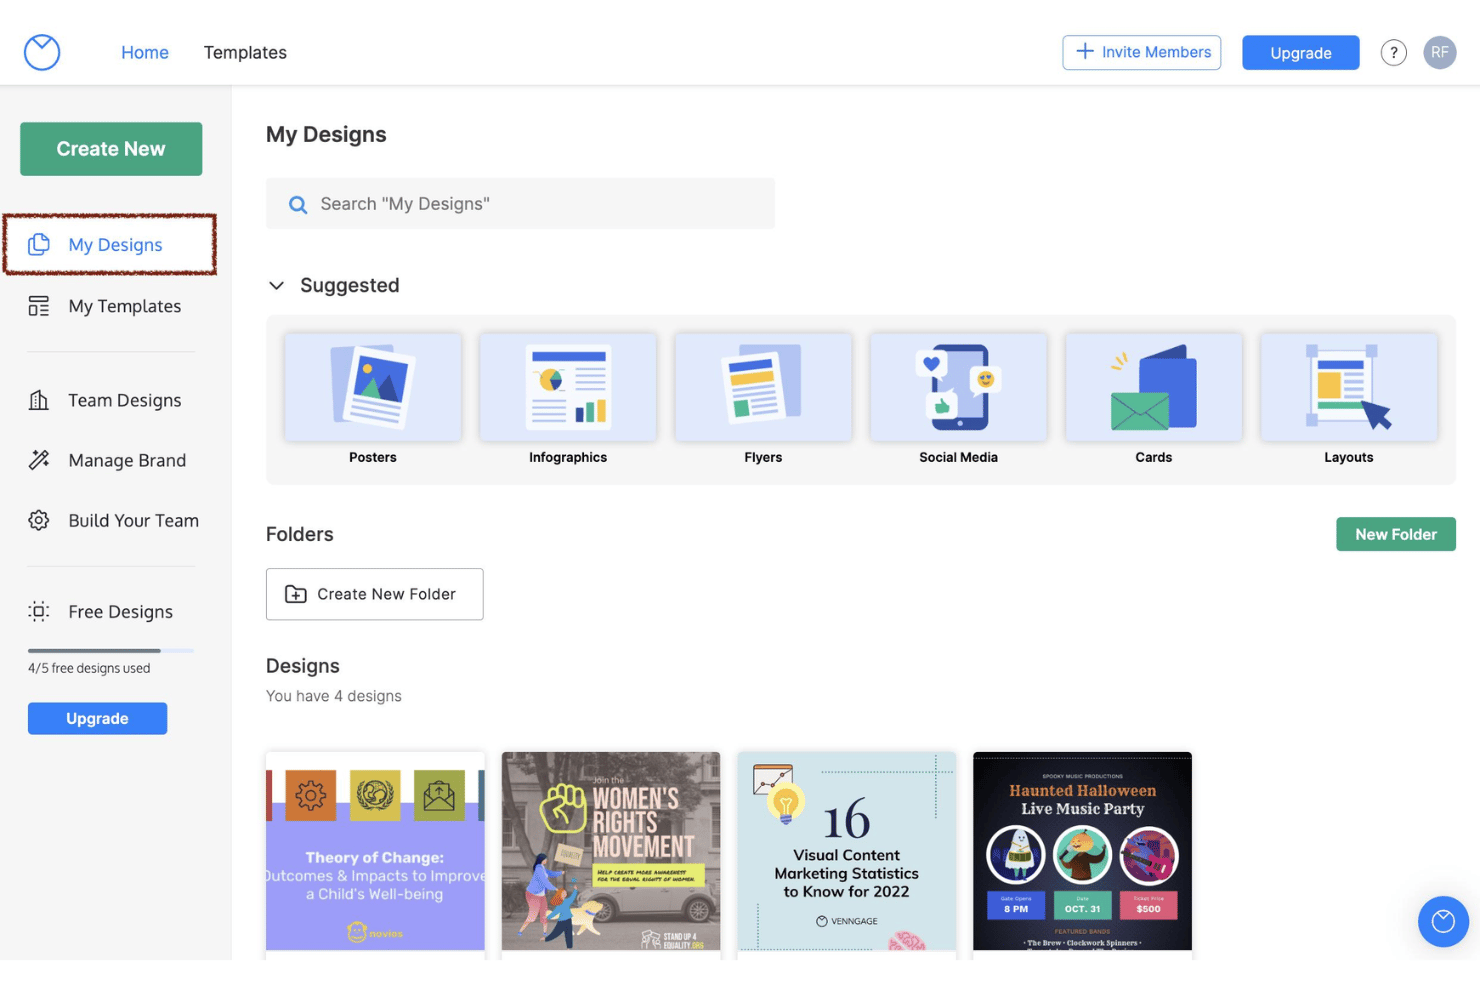The height and width of the screenshot is (987, 1480).
Task: Click the "Posters" label text
Action: click(373, 457)
